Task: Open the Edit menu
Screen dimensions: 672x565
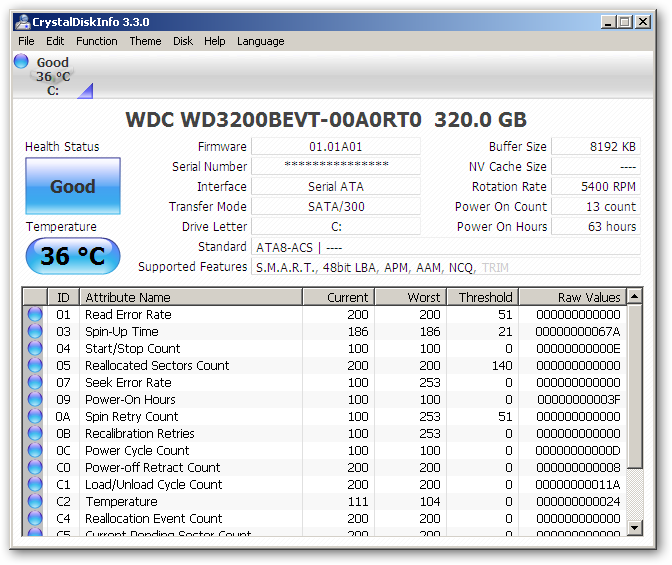Action: [x=55, y=41]
